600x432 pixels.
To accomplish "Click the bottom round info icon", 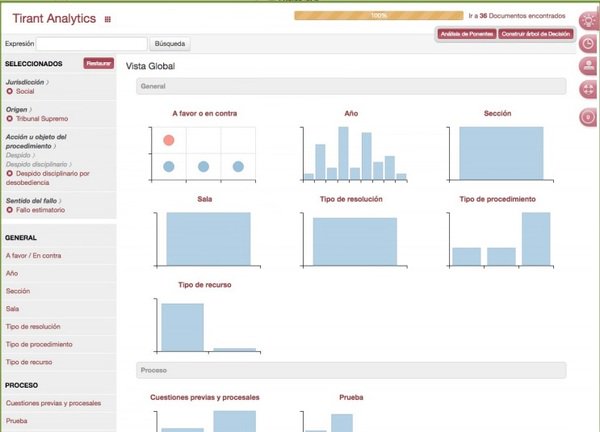I will coord(588,117).
